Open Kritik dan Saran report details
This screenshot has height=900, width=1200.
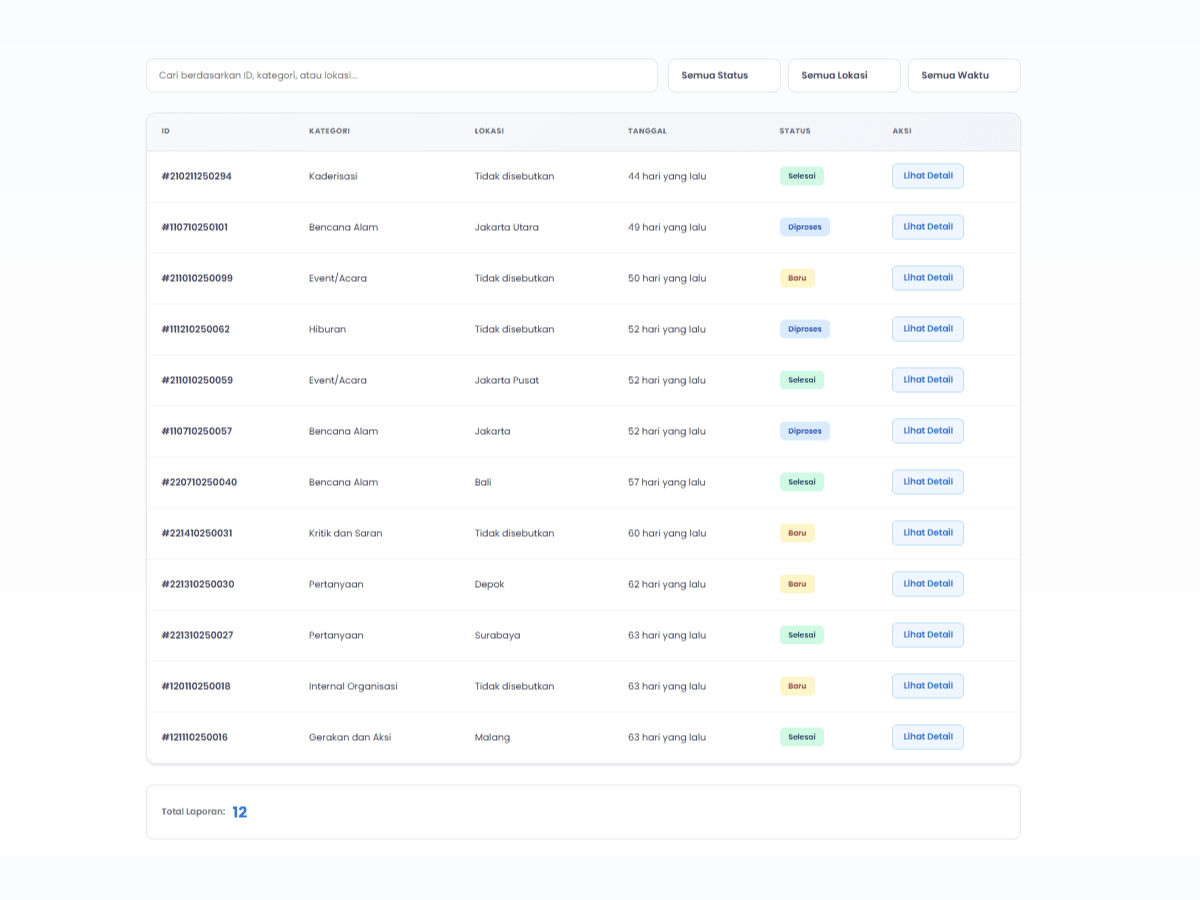[x=927, y=533]
